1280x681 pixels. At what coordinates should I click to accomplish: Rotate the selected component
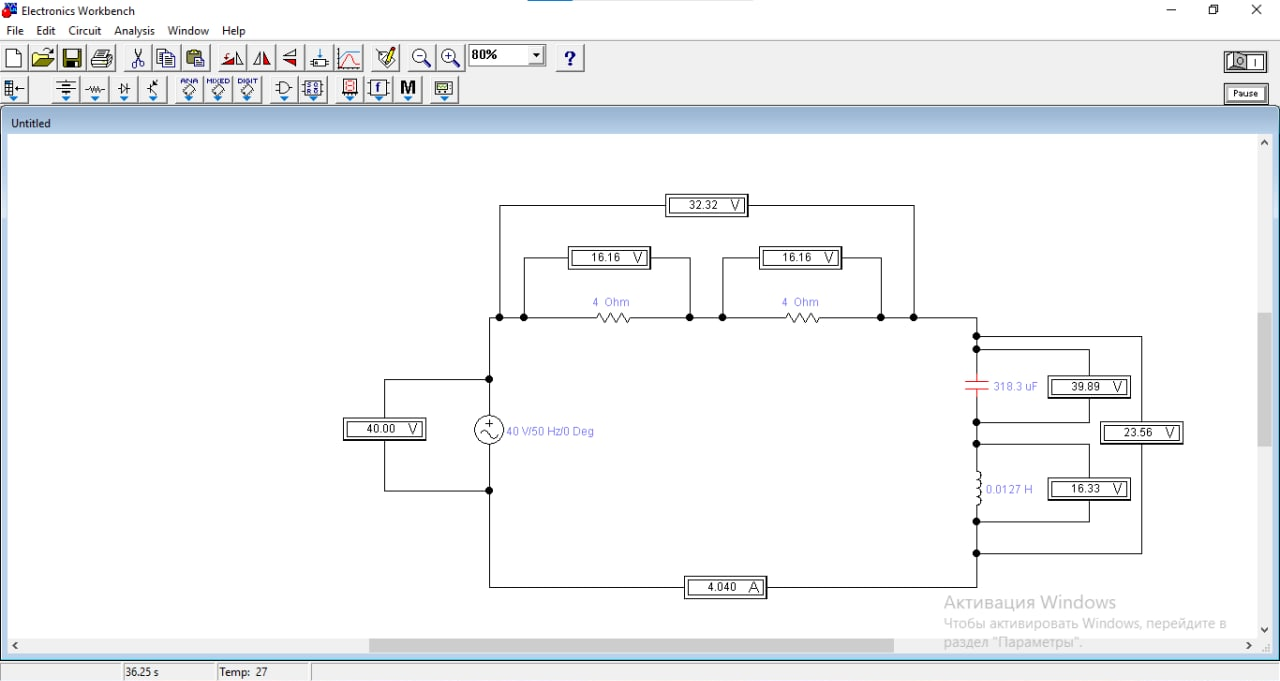pos(232,58)
